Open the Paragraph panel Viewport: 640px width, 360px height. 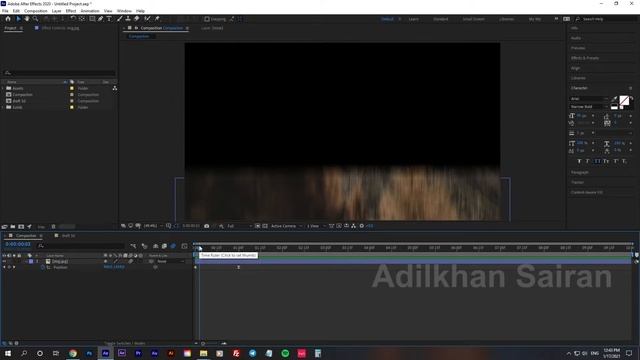pyautogui.click(x=580, y=173)
